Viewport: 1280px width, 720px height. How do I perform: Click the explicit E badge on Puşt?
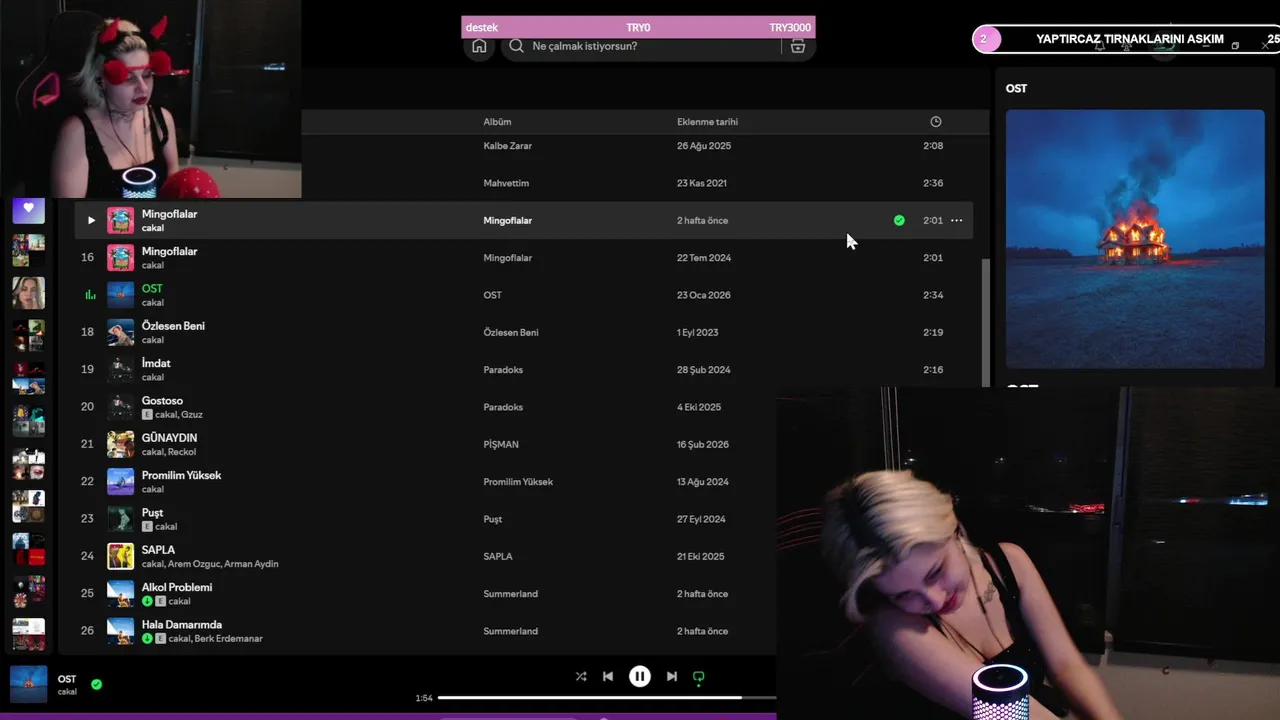(x=147, y=527)
